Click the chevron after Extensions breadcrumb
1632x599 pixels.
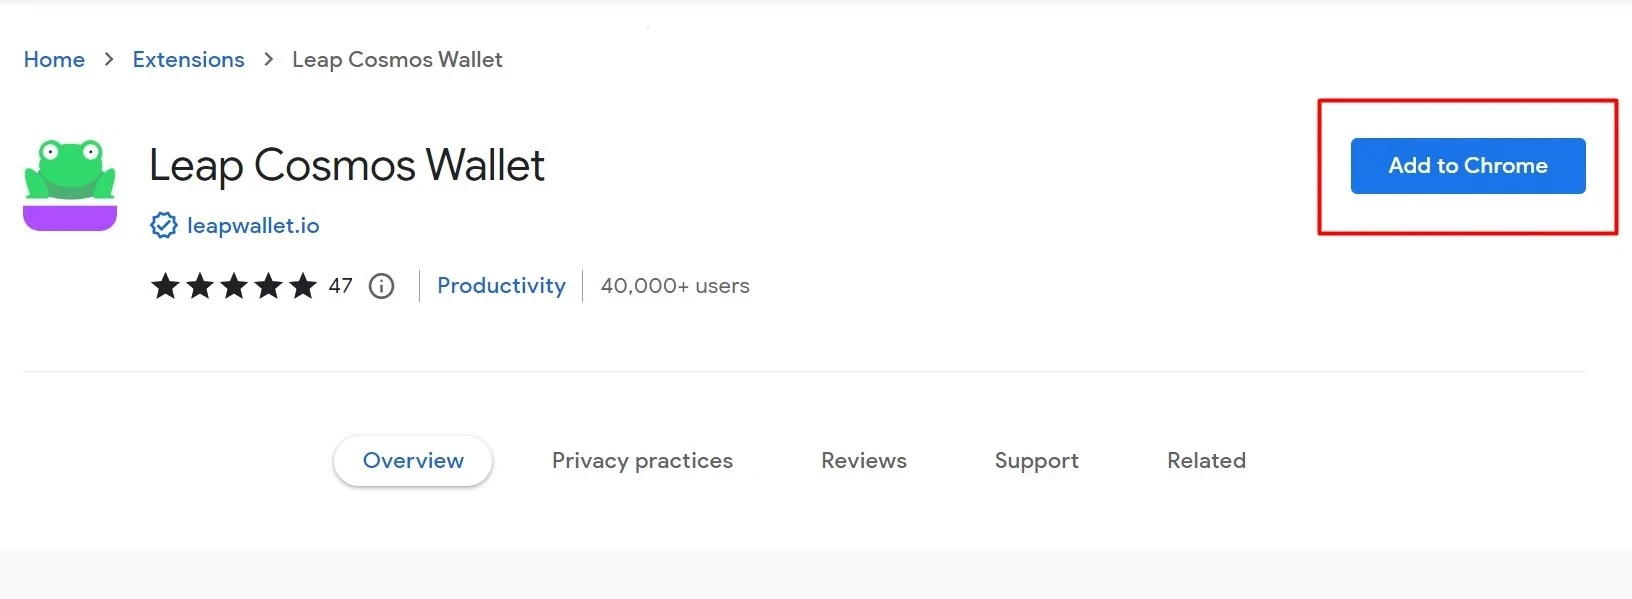click(x=268, y=60)
